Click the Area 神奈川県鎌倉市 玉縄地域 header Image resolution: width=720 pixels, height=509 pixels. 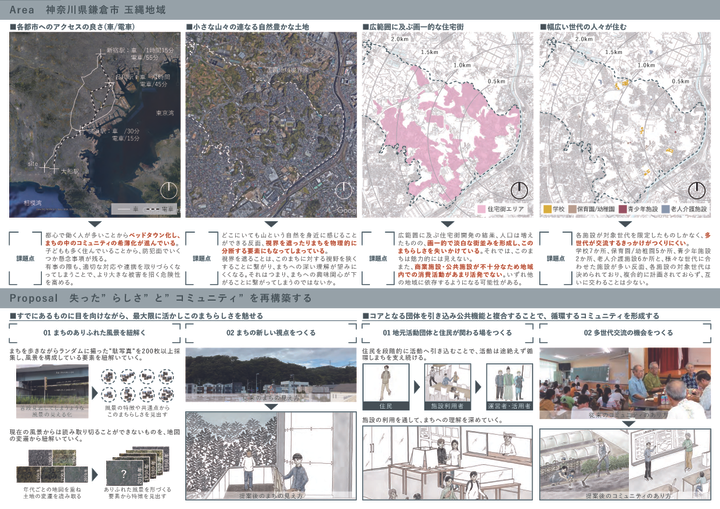pos(87,10)
